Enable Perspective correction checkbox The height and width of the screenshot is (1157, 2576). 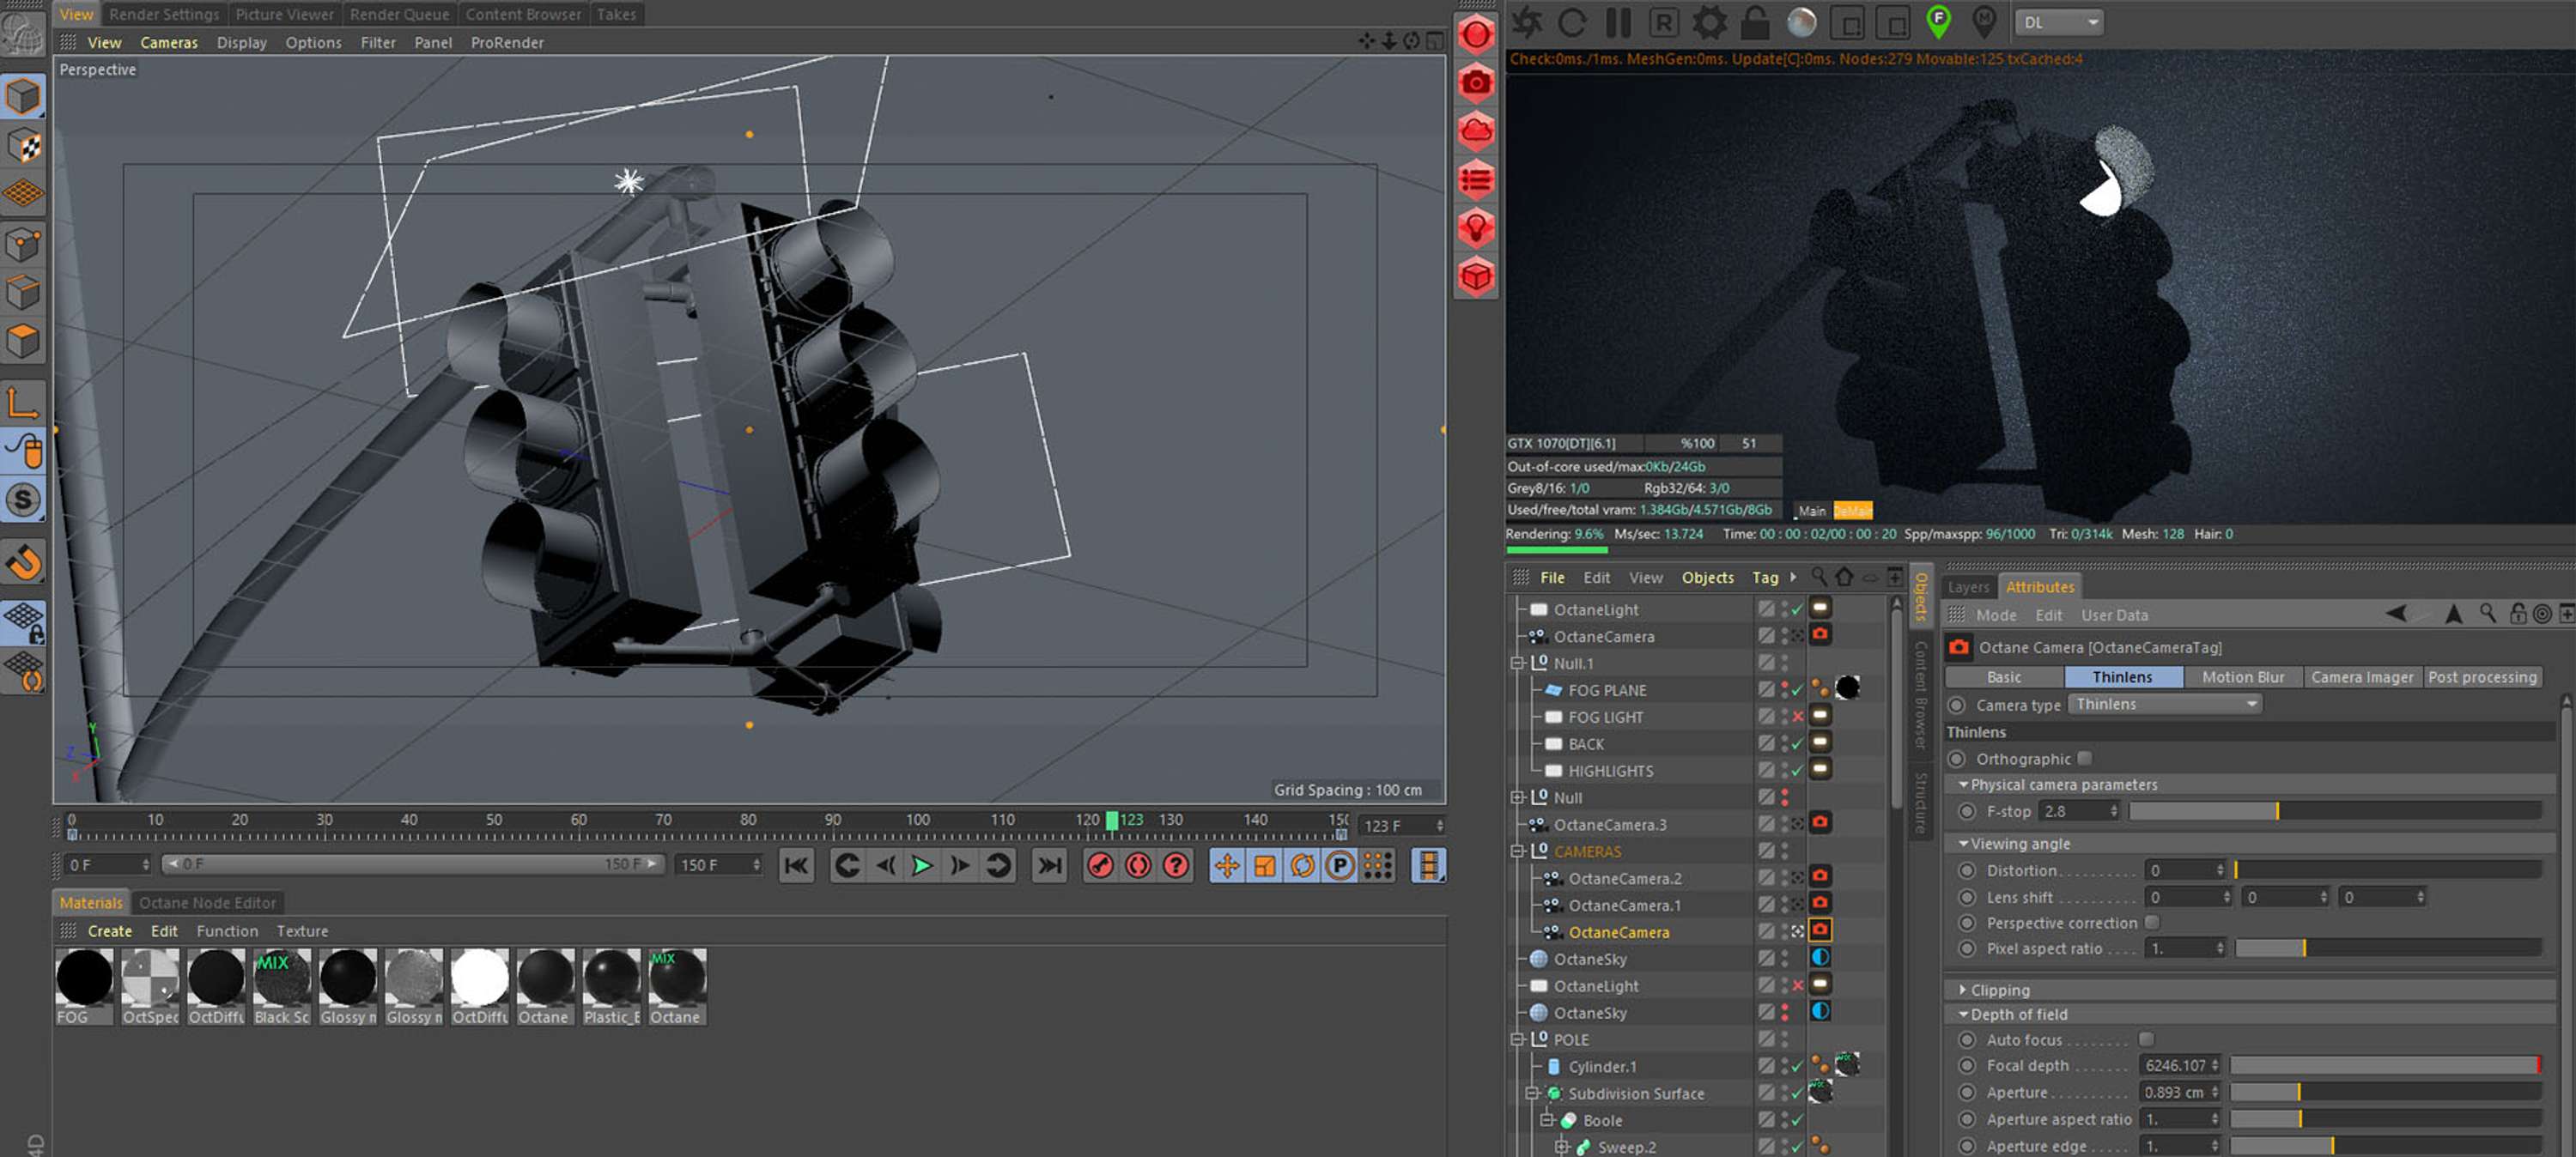click(x=2152, y=922)
